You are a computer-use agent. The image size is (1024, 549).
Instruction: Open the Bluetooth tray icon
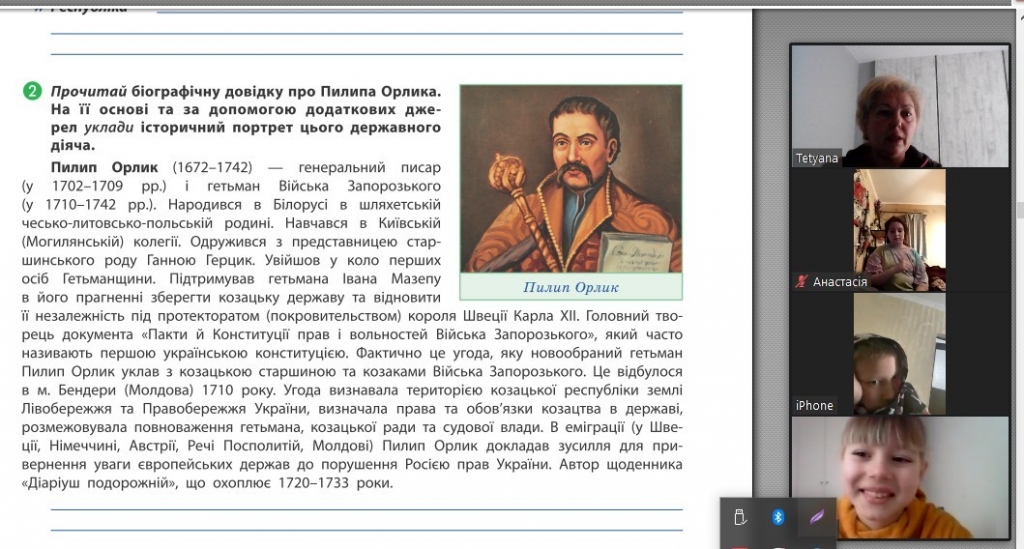click(778, 517)
